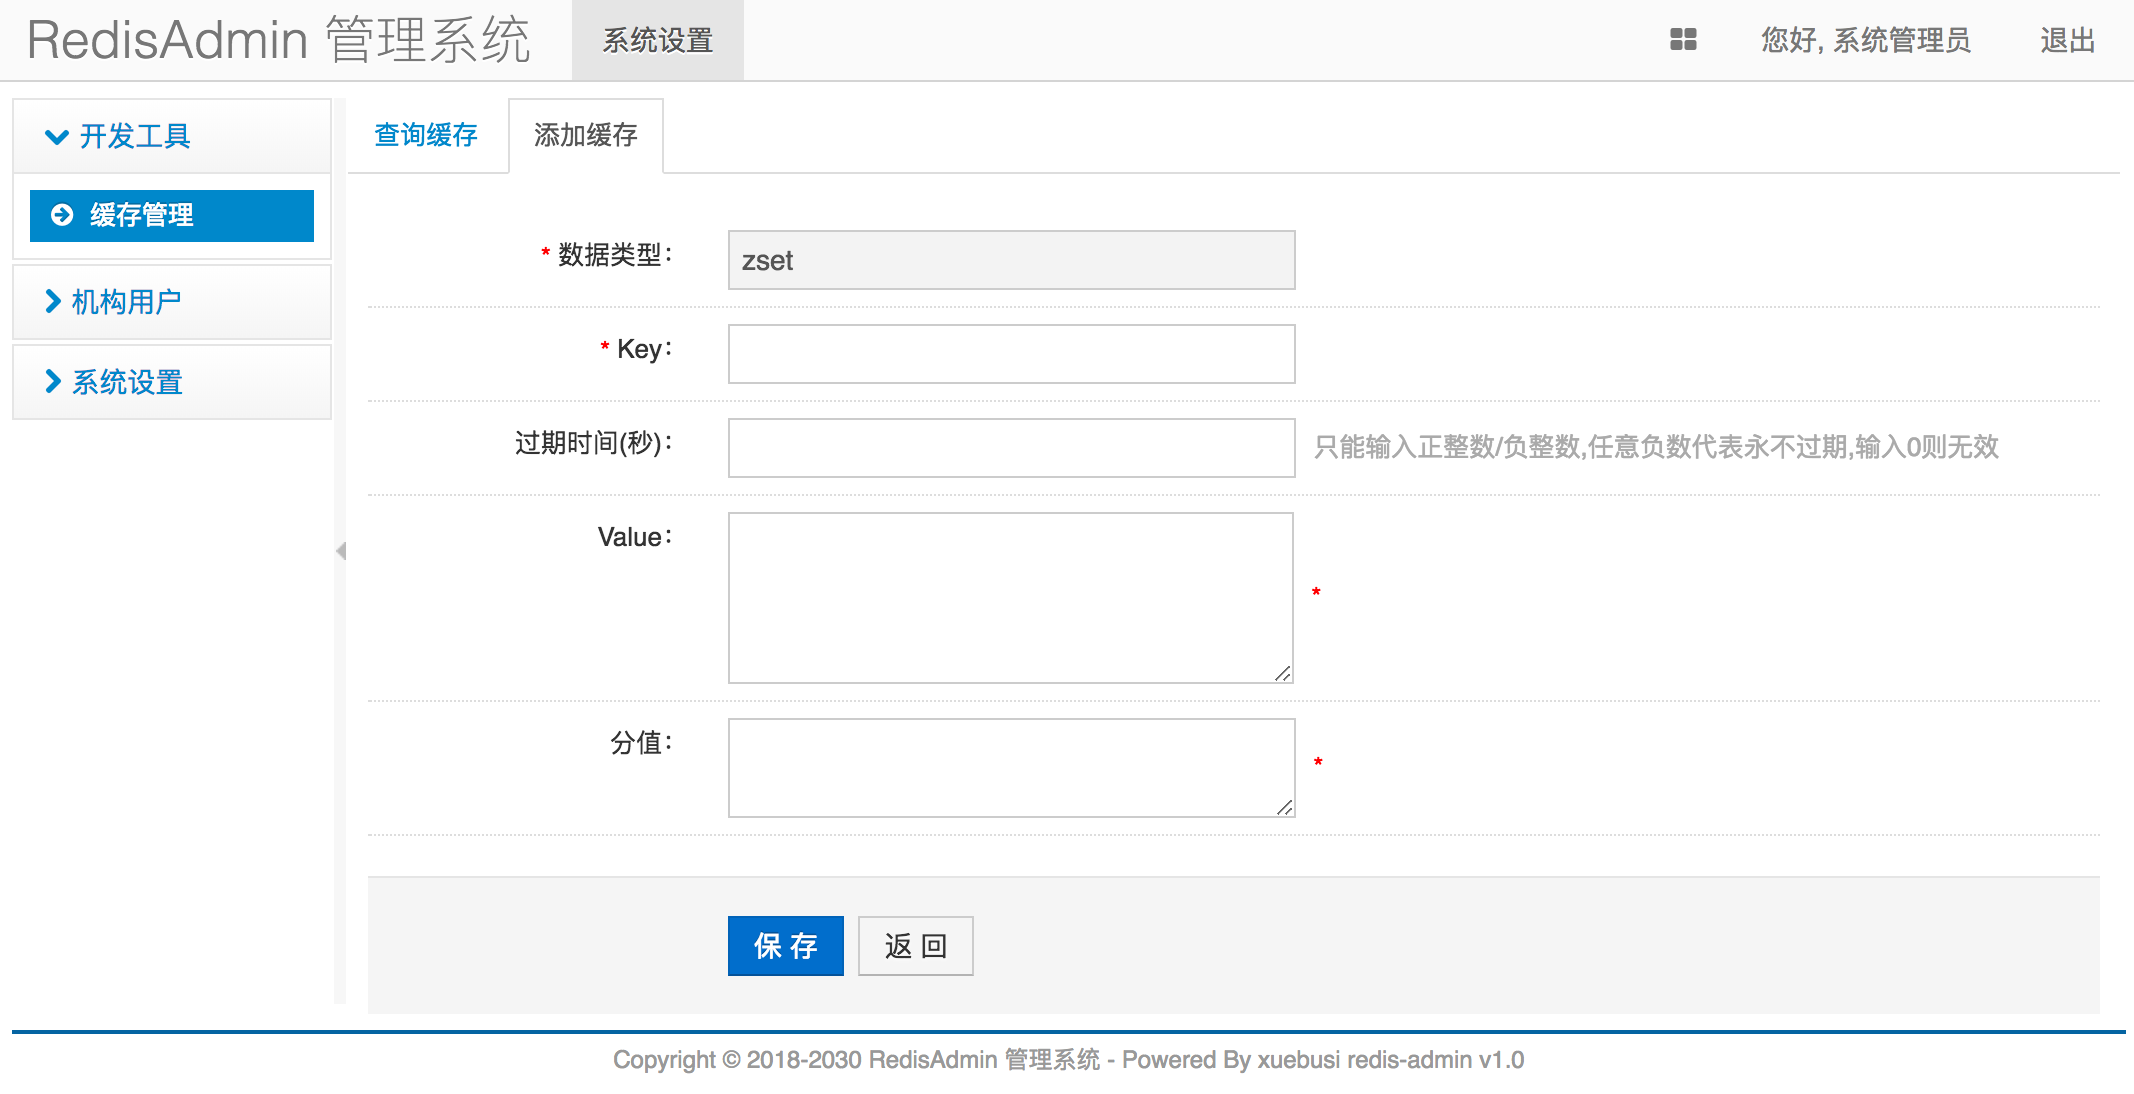Click the 分值 textarea resize handle
This screenshot has height=1094, width=2134.
(1285, 807)
